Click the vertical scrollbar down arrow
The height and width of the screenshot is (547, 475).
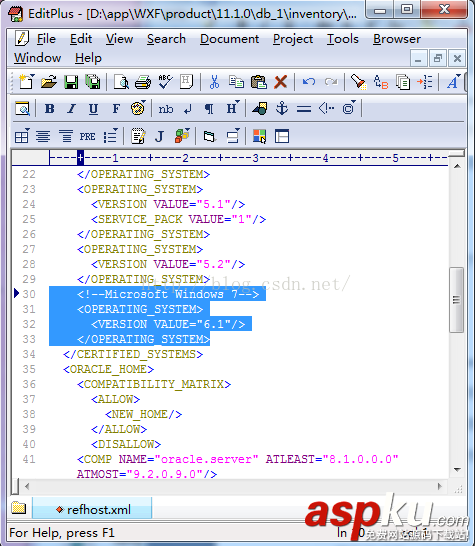pyautogui.click(x=457, y=470)
